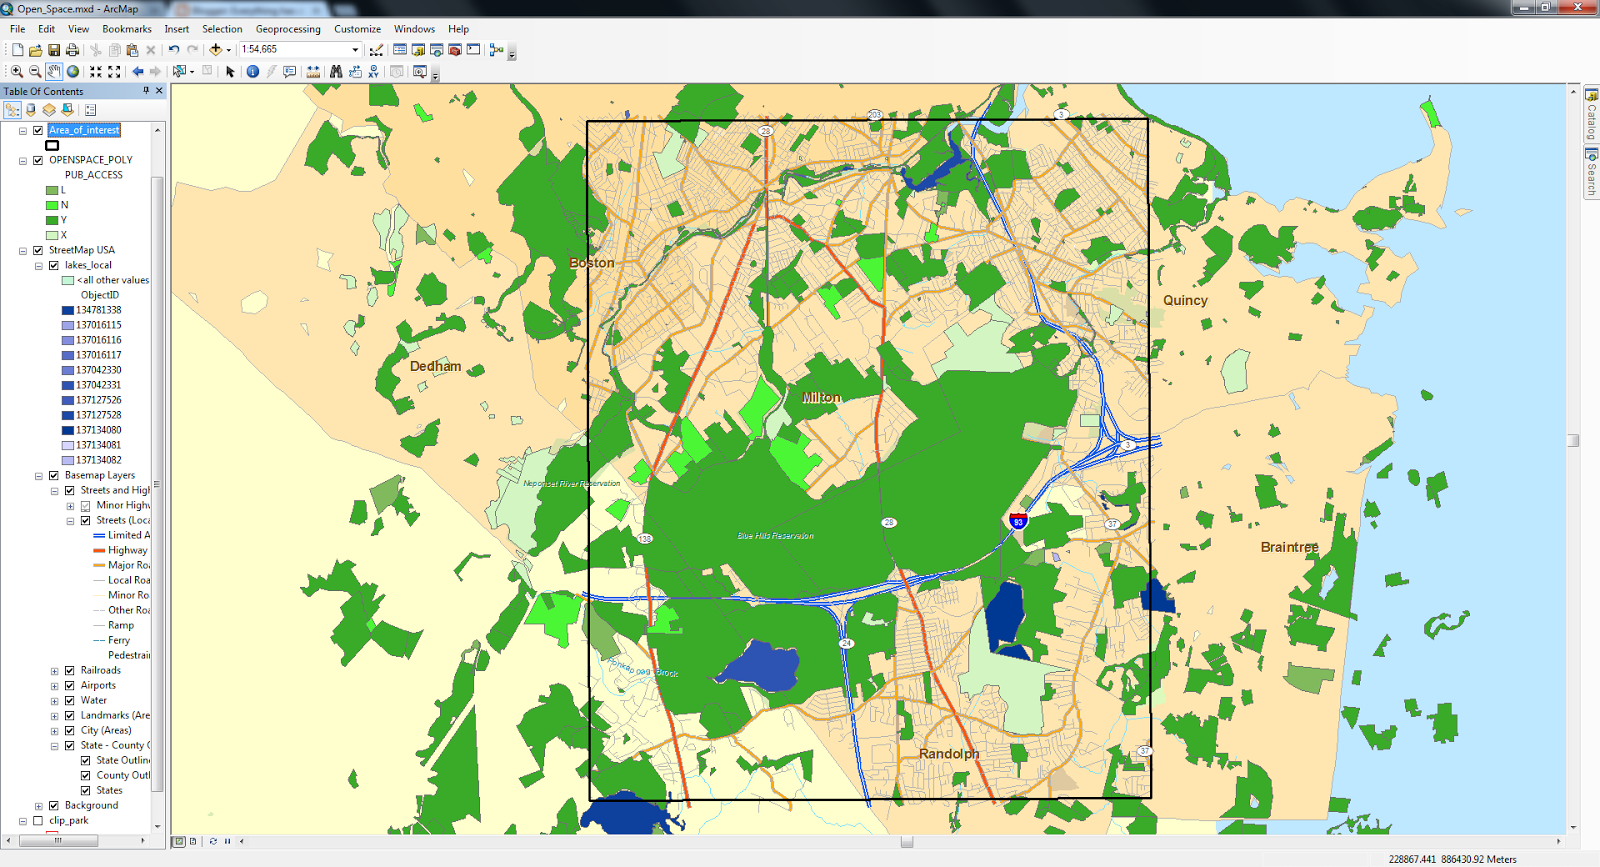The image size is (1600, 867).
Task: Toggle visibility of OPENSPACE_POLY layer
Action: tap(38, 160)
